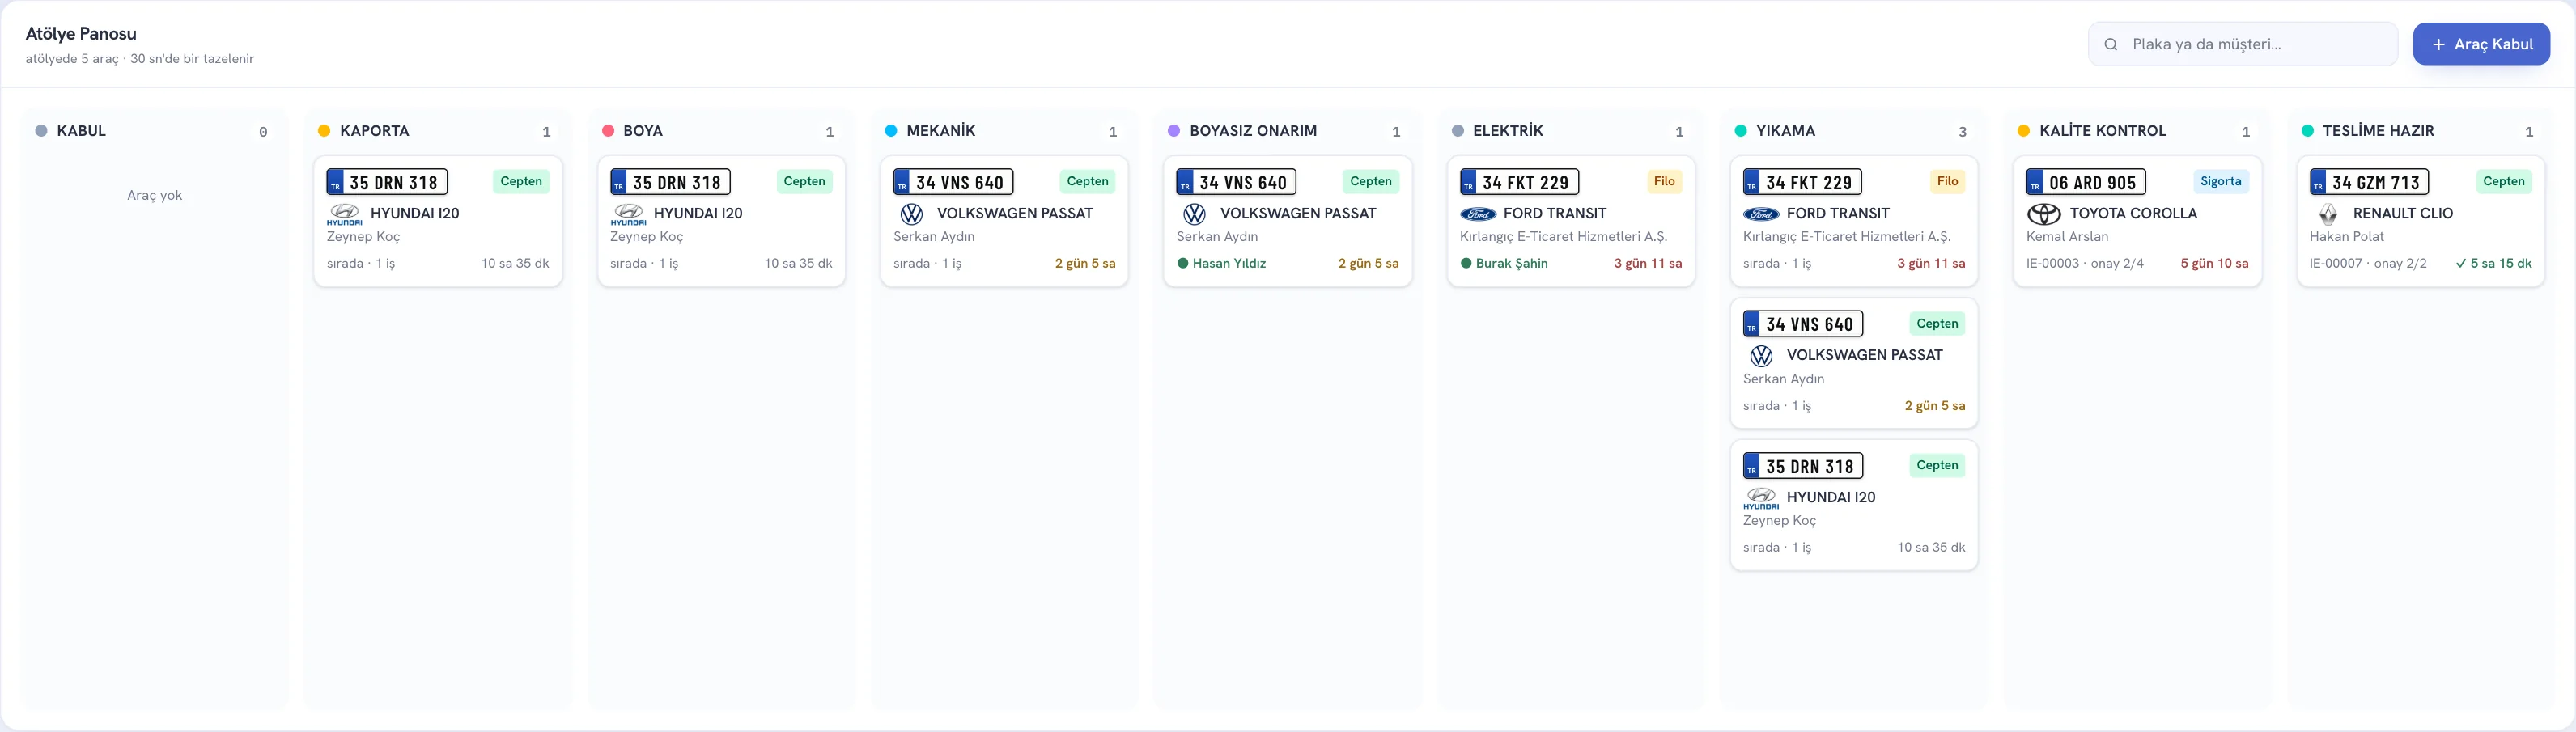This screenshot has height=732, width=2576.
Task: Click the YIKAMA column count 3
Action: (x=1962, y=132)
